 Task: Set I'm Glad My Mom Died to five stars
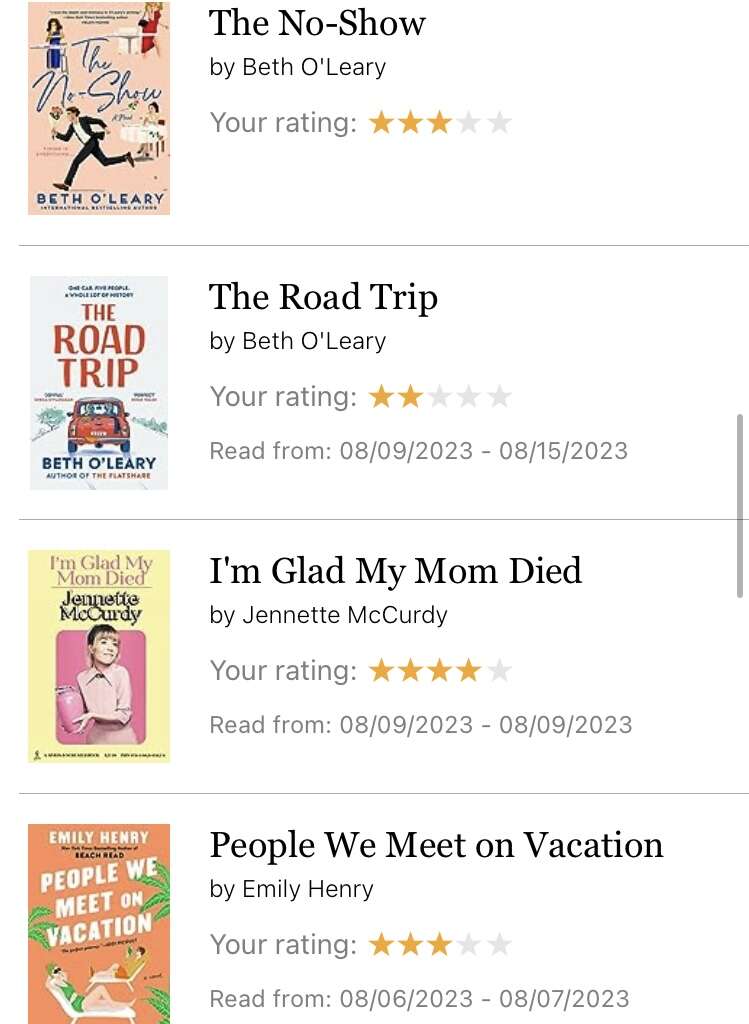point(499,671)
